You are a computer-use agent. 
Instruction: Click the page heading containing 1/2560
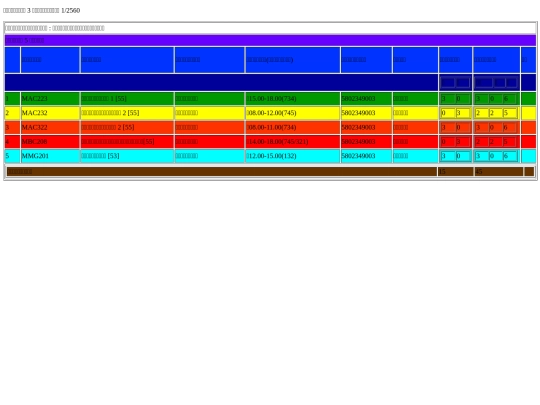[42, 10]
